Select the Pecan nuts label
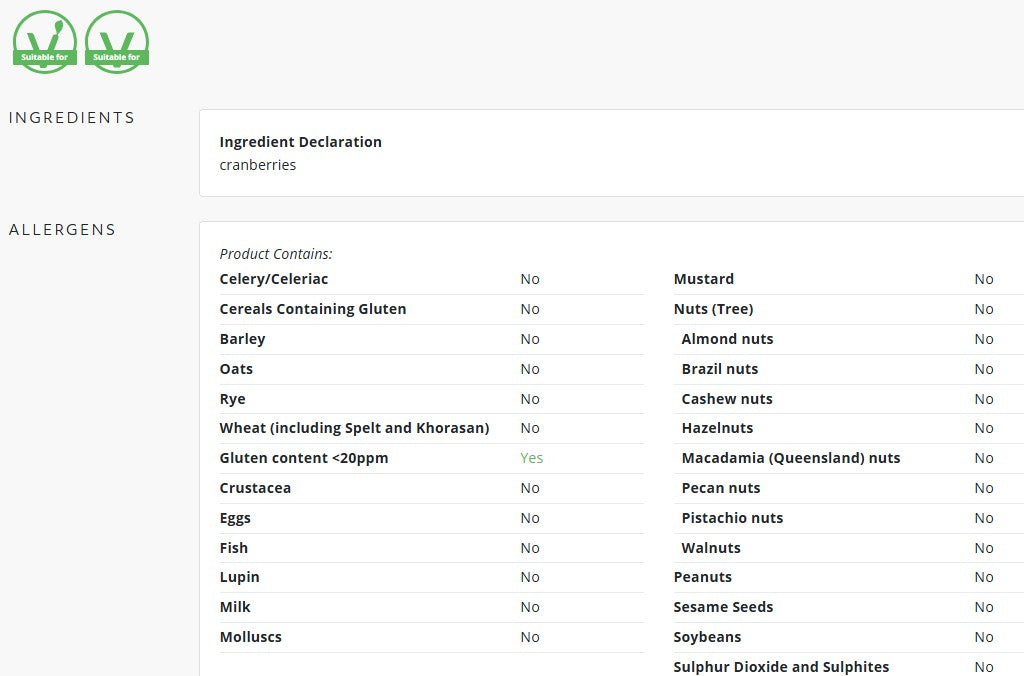This screenshot has width=1024, height=676. pyautogui.click(x=720, y=488)
